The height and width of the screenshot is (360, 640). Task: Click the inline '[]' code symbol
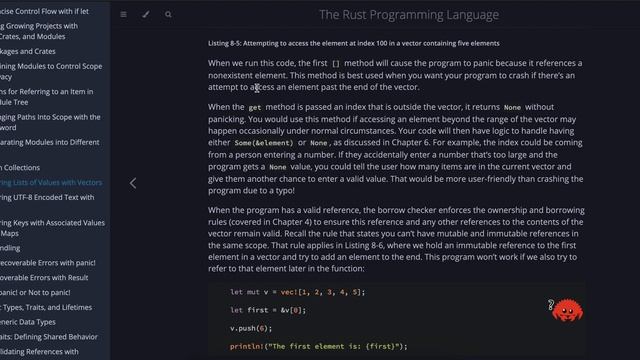click(x=336, y=64)
